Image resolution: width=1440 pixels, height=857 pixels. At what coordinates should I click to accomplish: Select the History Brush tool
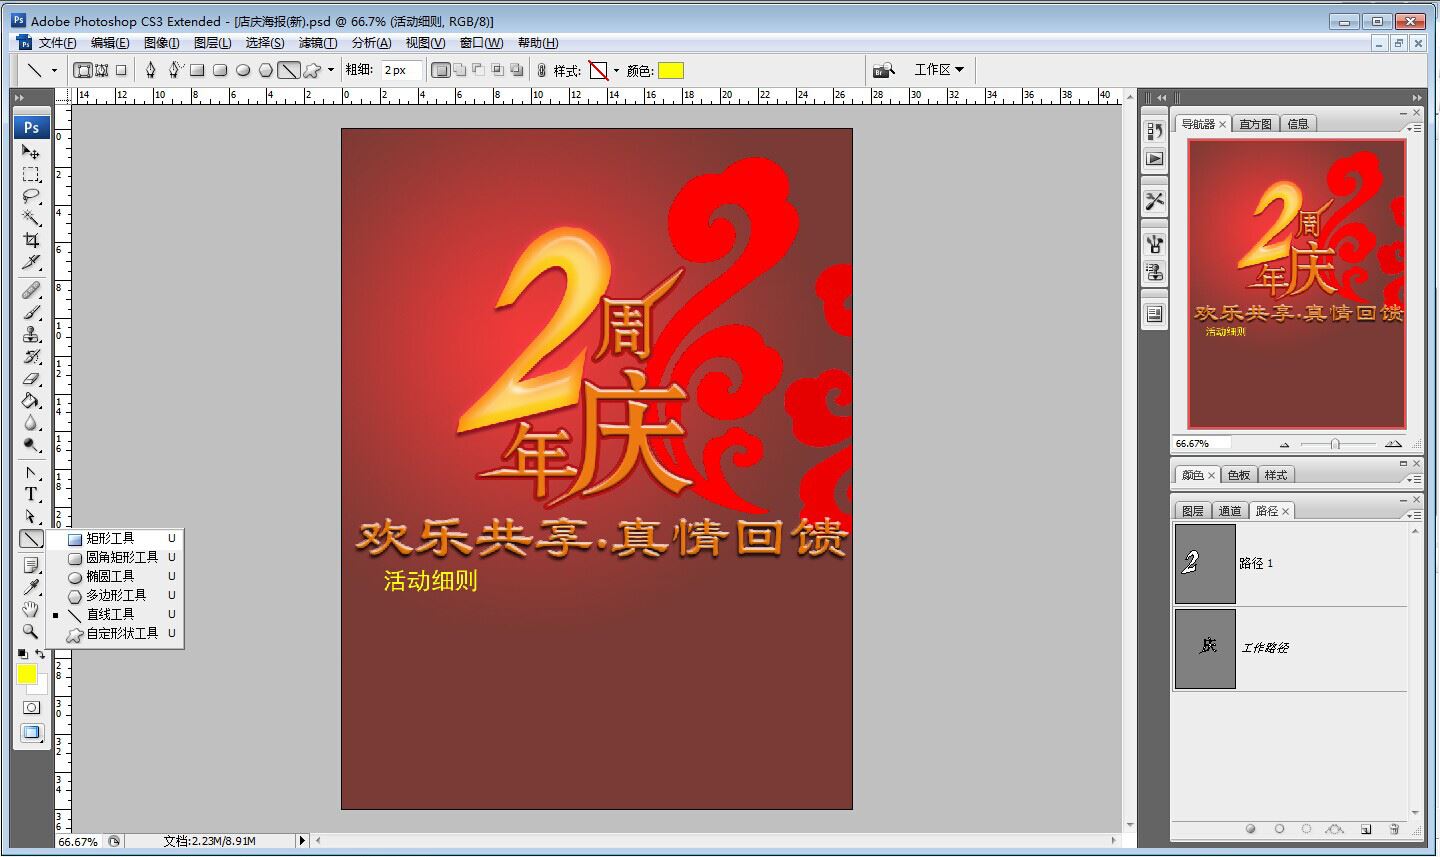click(x=31, y=356)
